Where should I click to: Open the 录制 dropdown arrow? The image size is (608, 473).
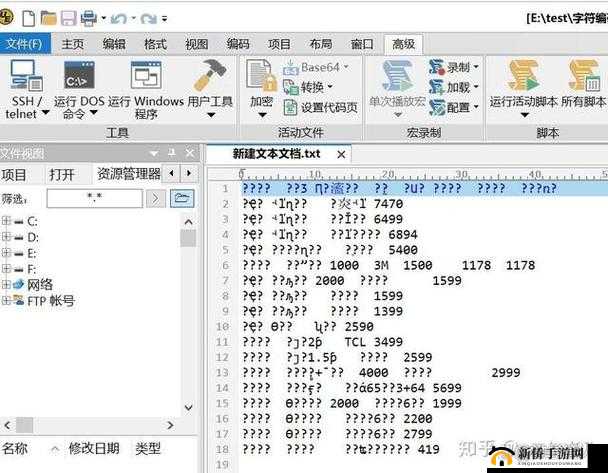[x=476, y=67]
